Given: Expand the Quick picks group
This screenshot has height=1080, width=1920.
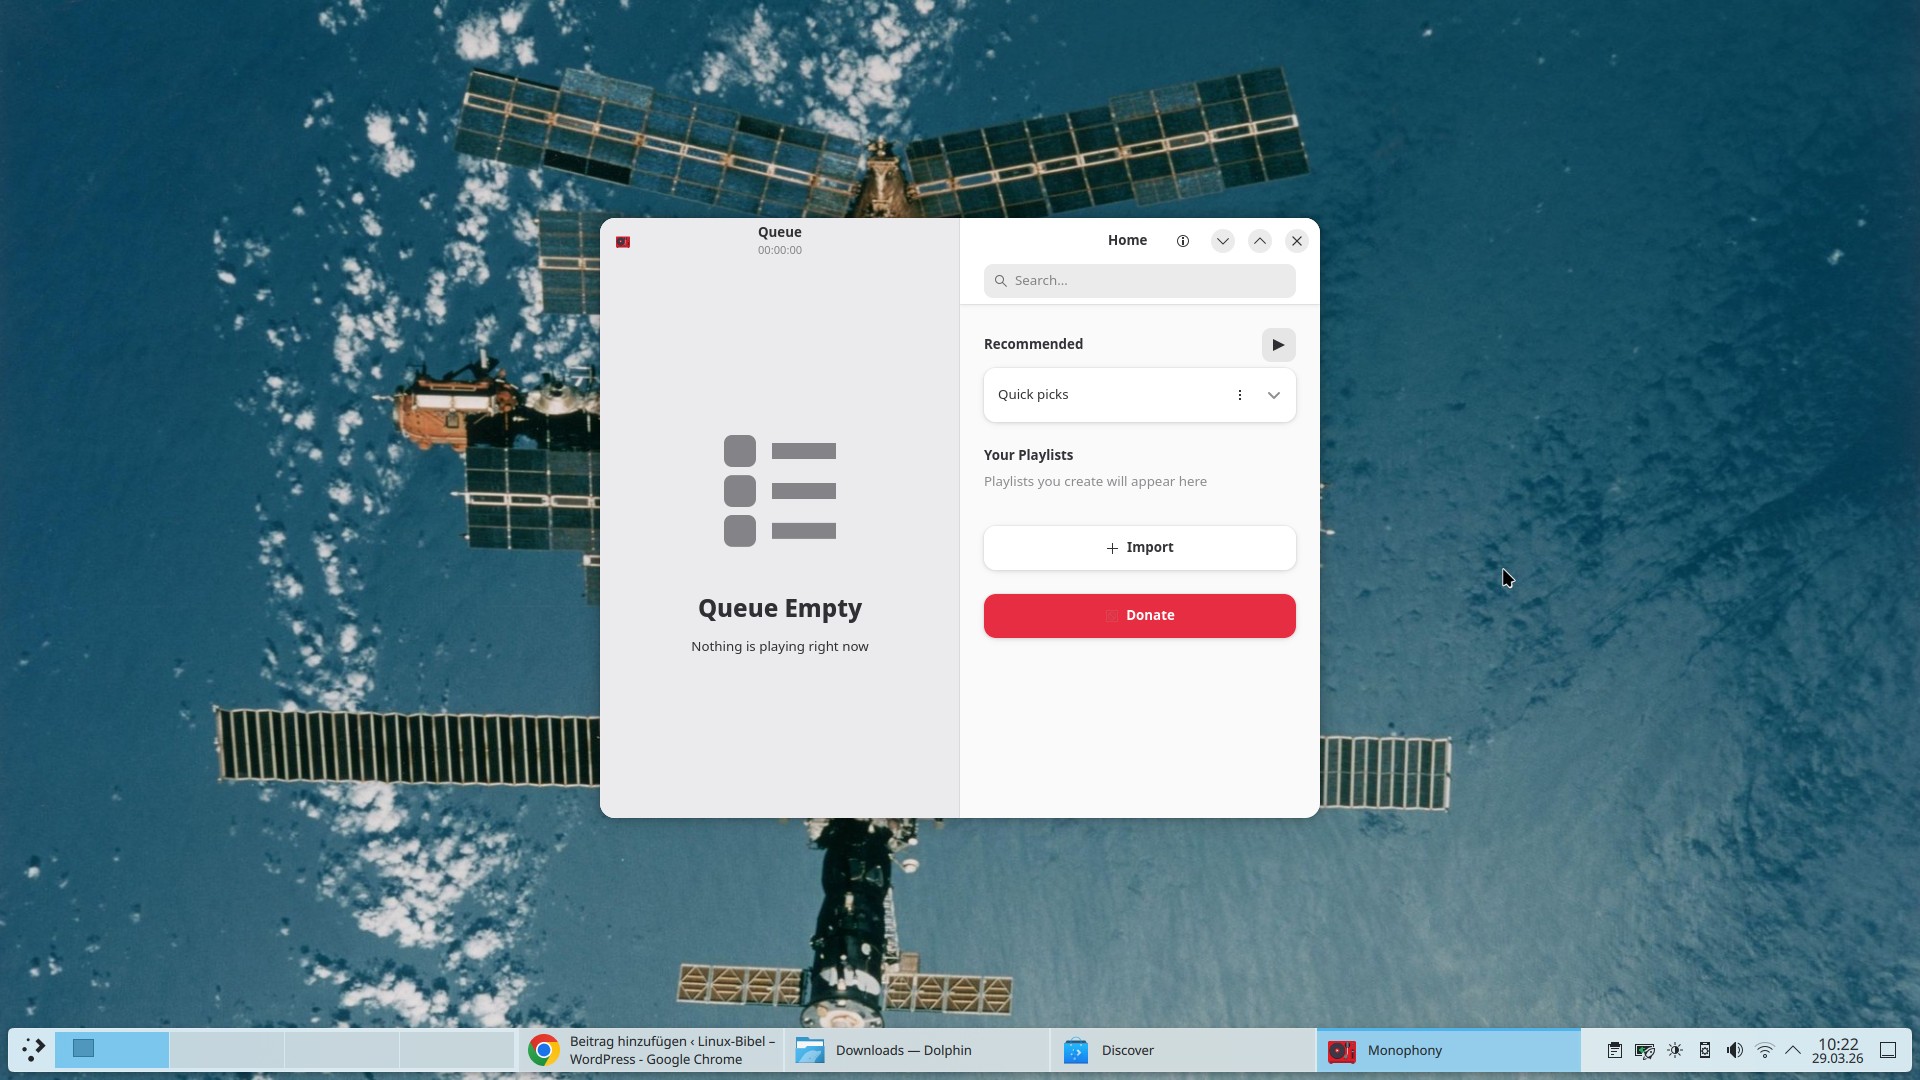Looking at the screenshot, I should click(1273, 395).
